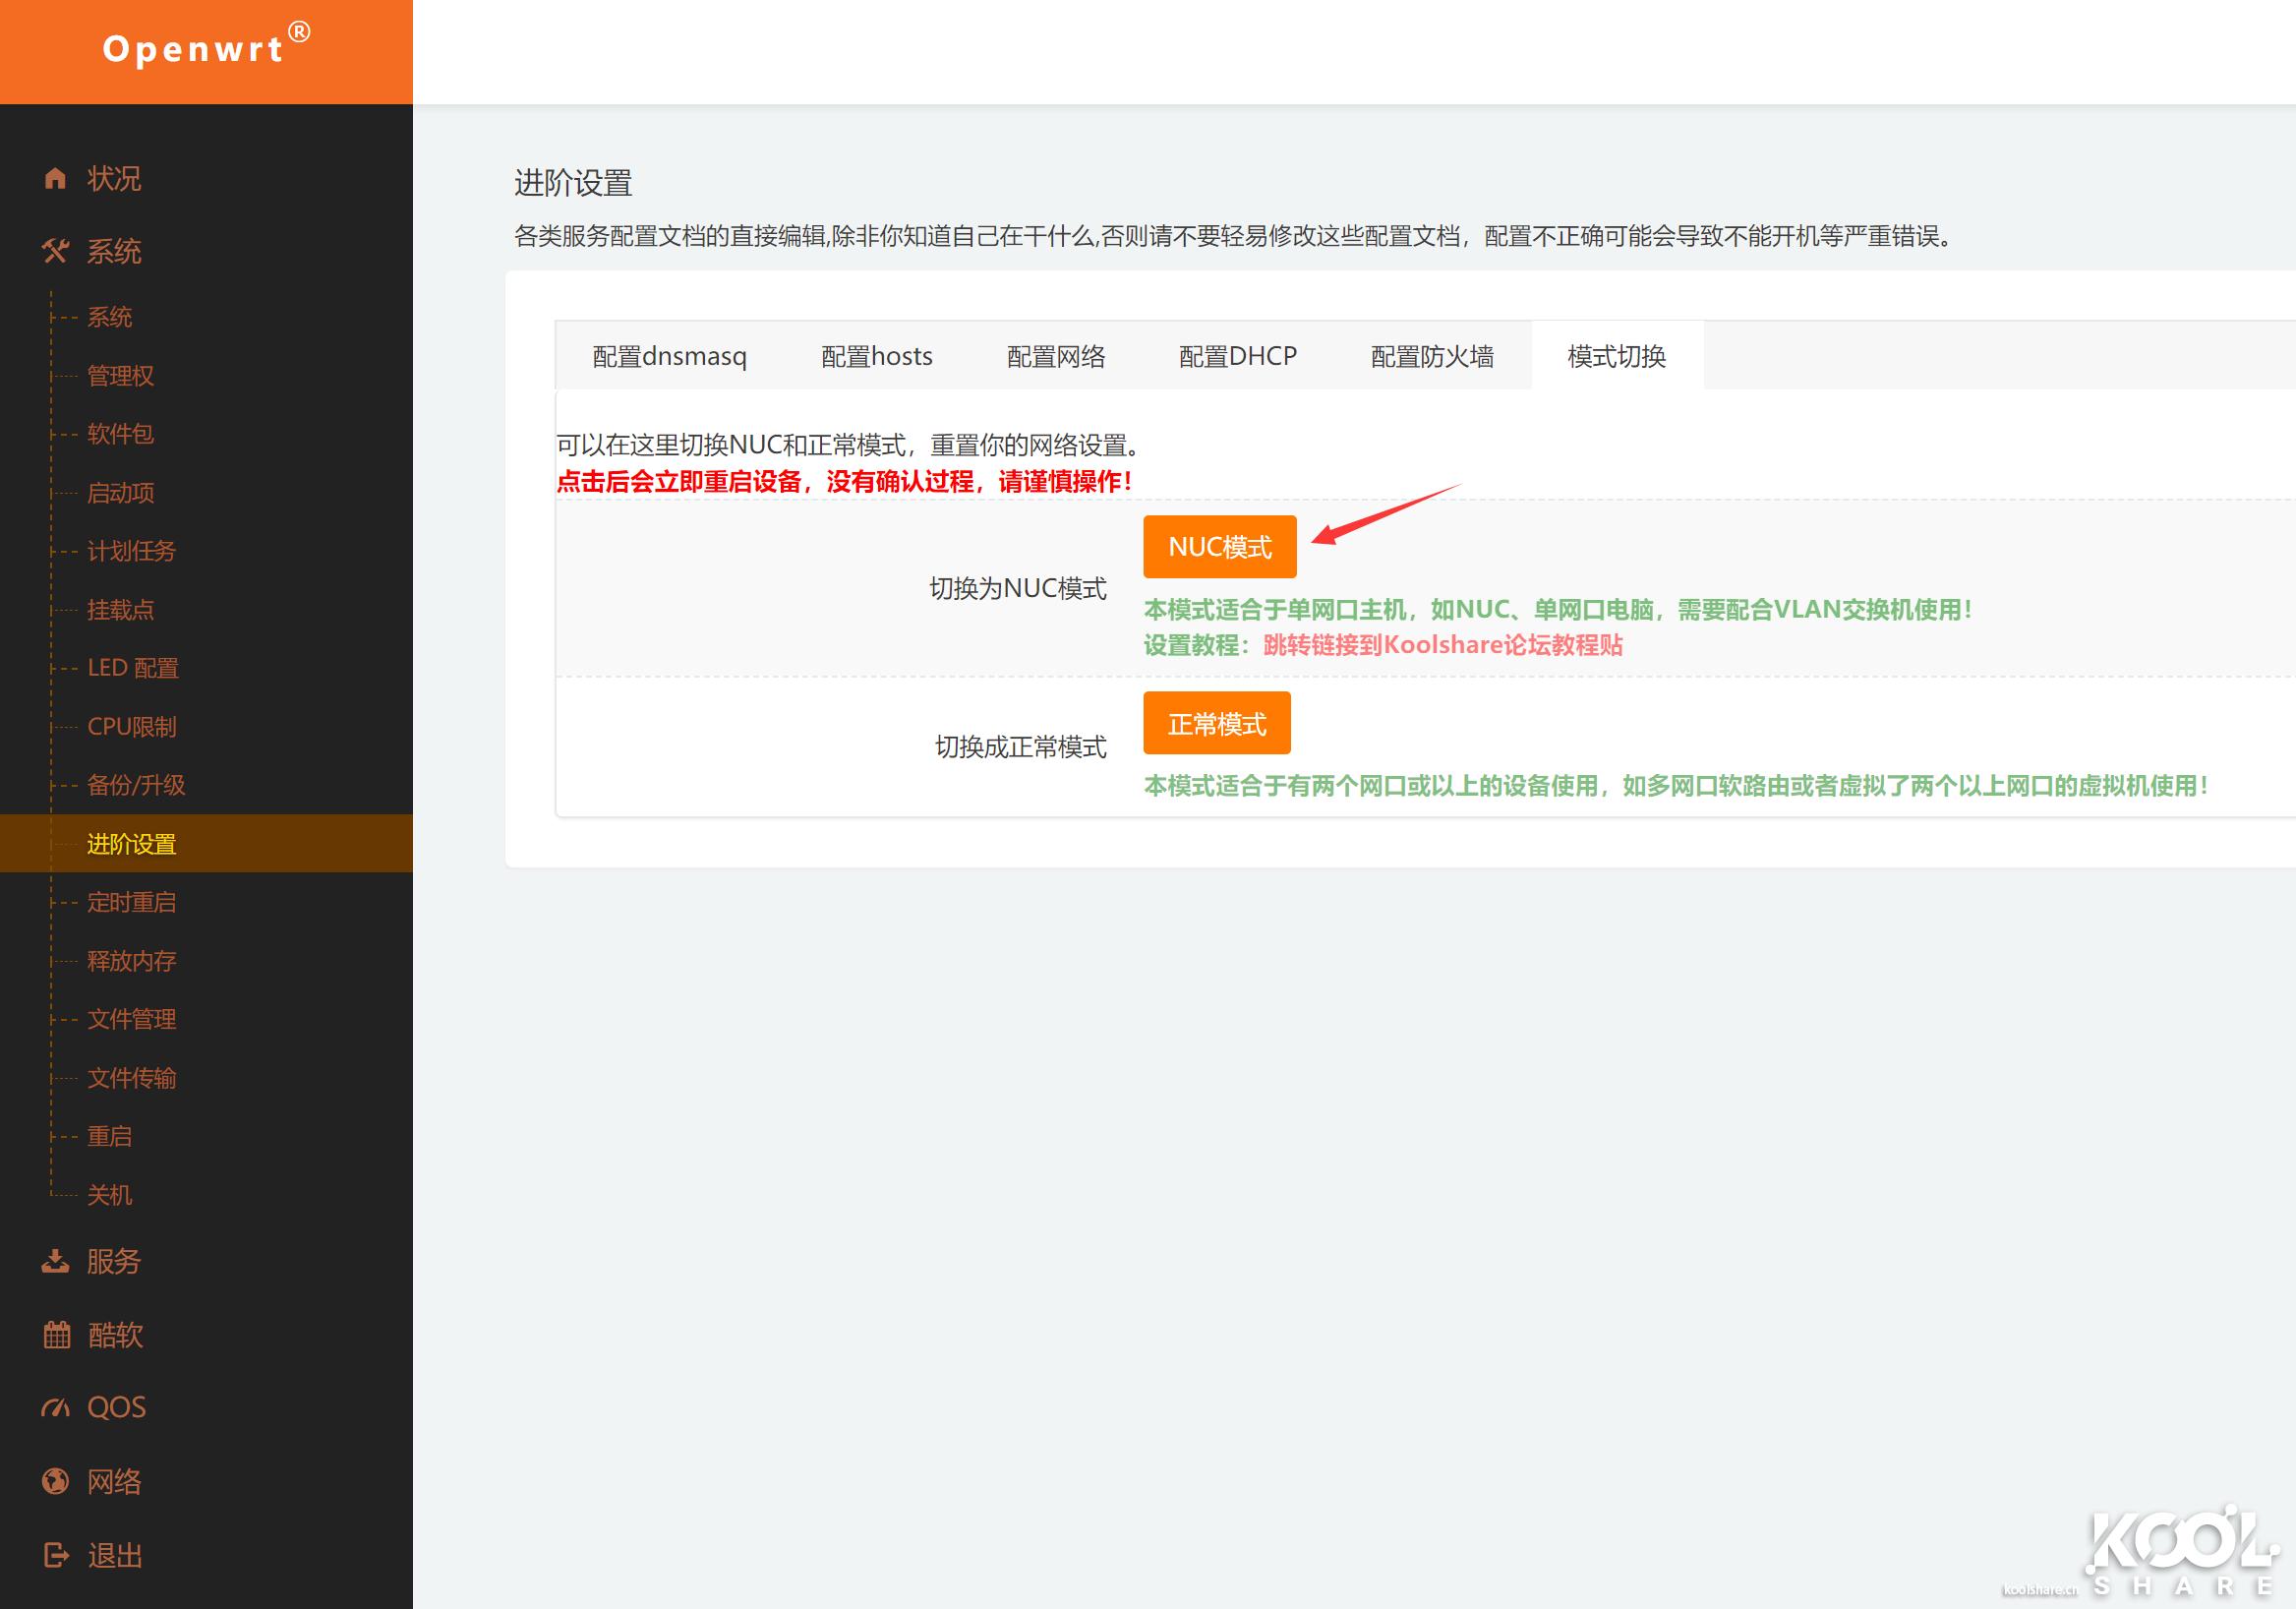2296x1609 pixels.
Task: Click the home icon next to 状况
Action: [55, 177]
